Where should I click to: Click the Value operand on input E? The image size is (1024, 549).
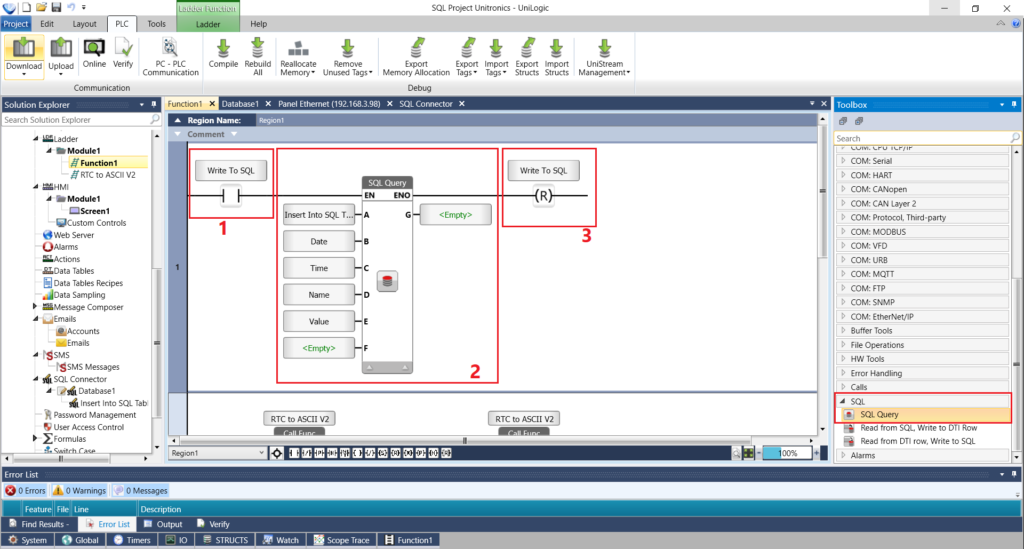(x=319, y=321)
